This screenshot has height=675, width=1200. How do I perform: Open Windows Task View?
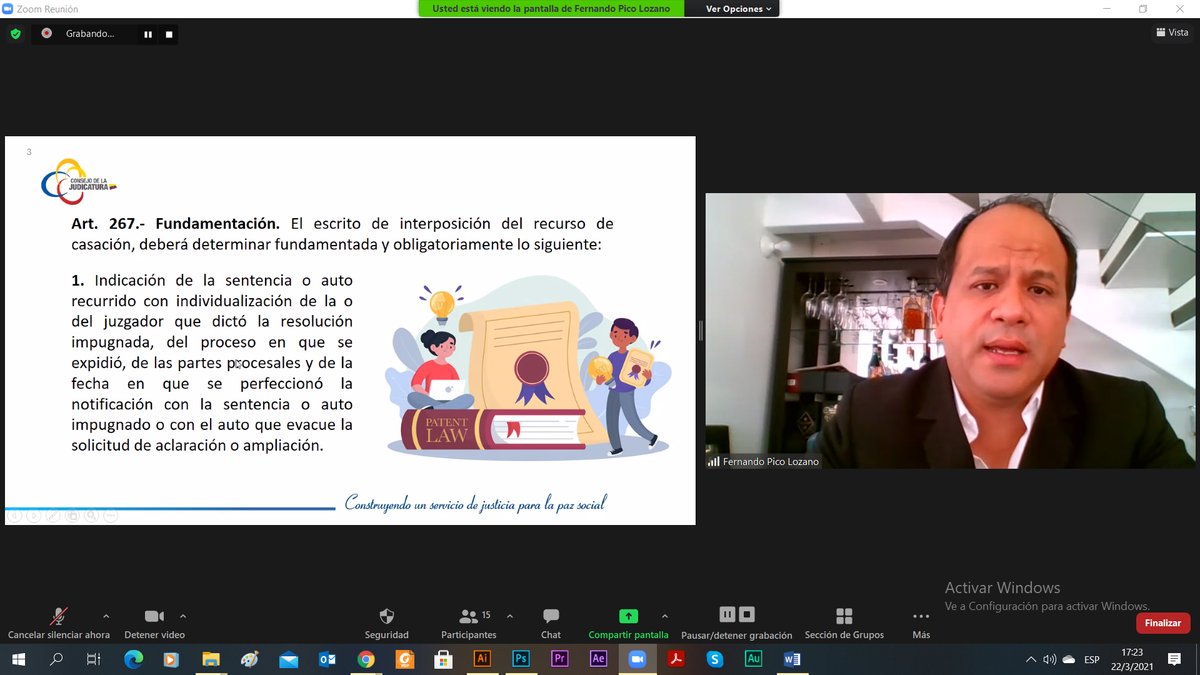click(94, 659)
